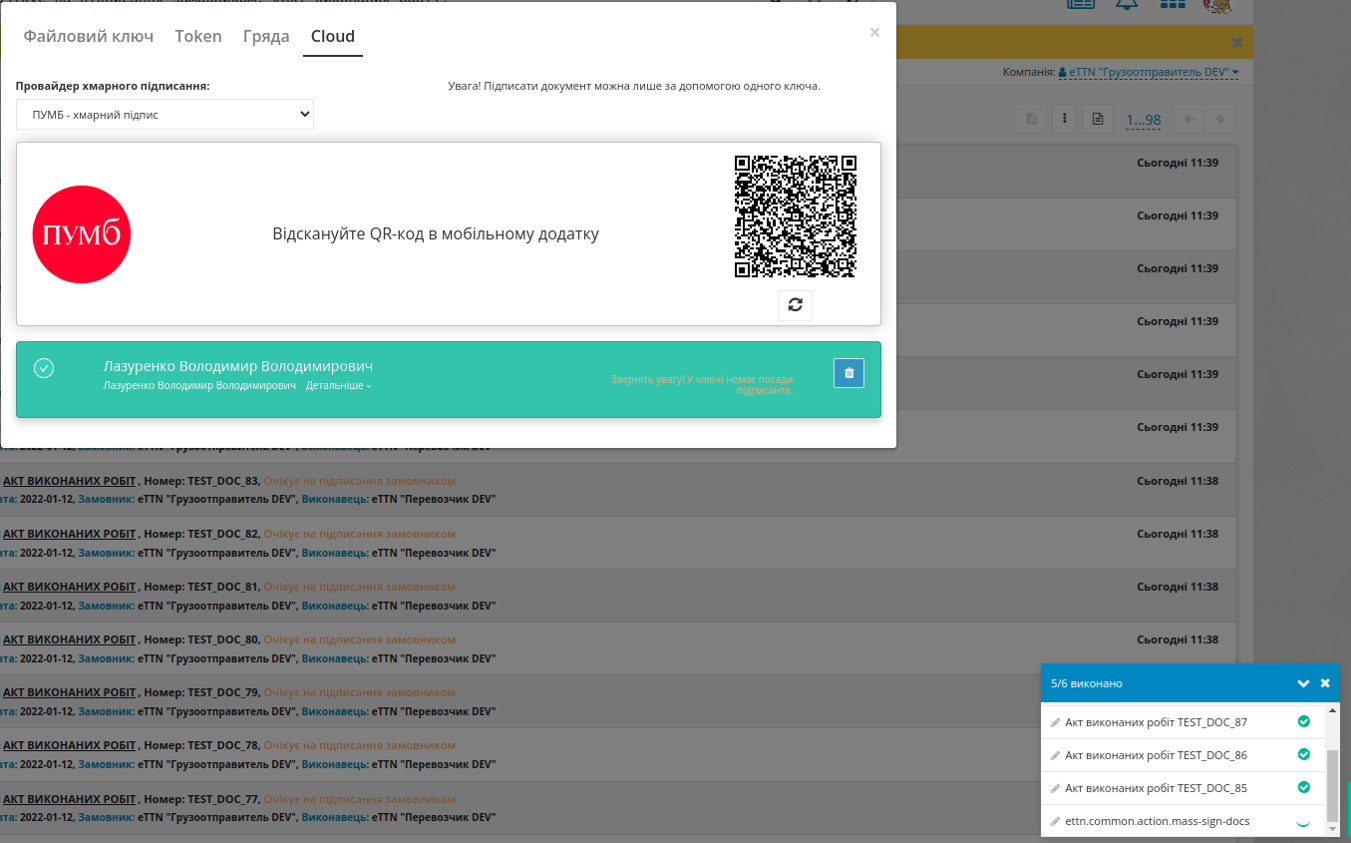Click the user avatar in page header
Viewport: 1351px width, 843px height.
[1217, 5]
